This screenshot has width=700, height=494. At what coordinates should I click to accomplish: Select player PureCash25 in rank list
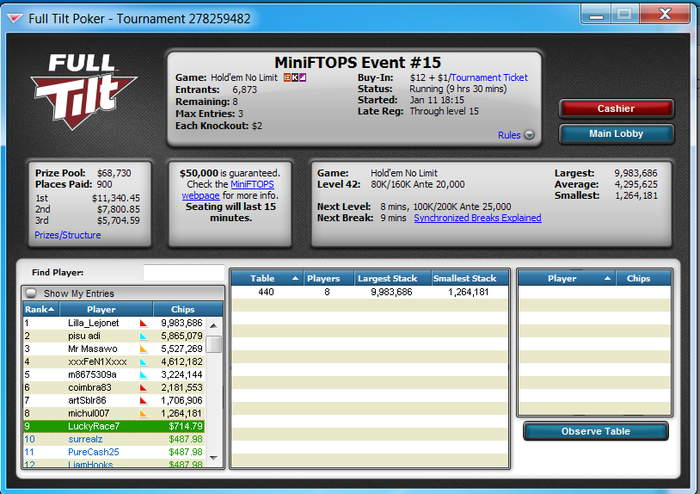[114, 452]
